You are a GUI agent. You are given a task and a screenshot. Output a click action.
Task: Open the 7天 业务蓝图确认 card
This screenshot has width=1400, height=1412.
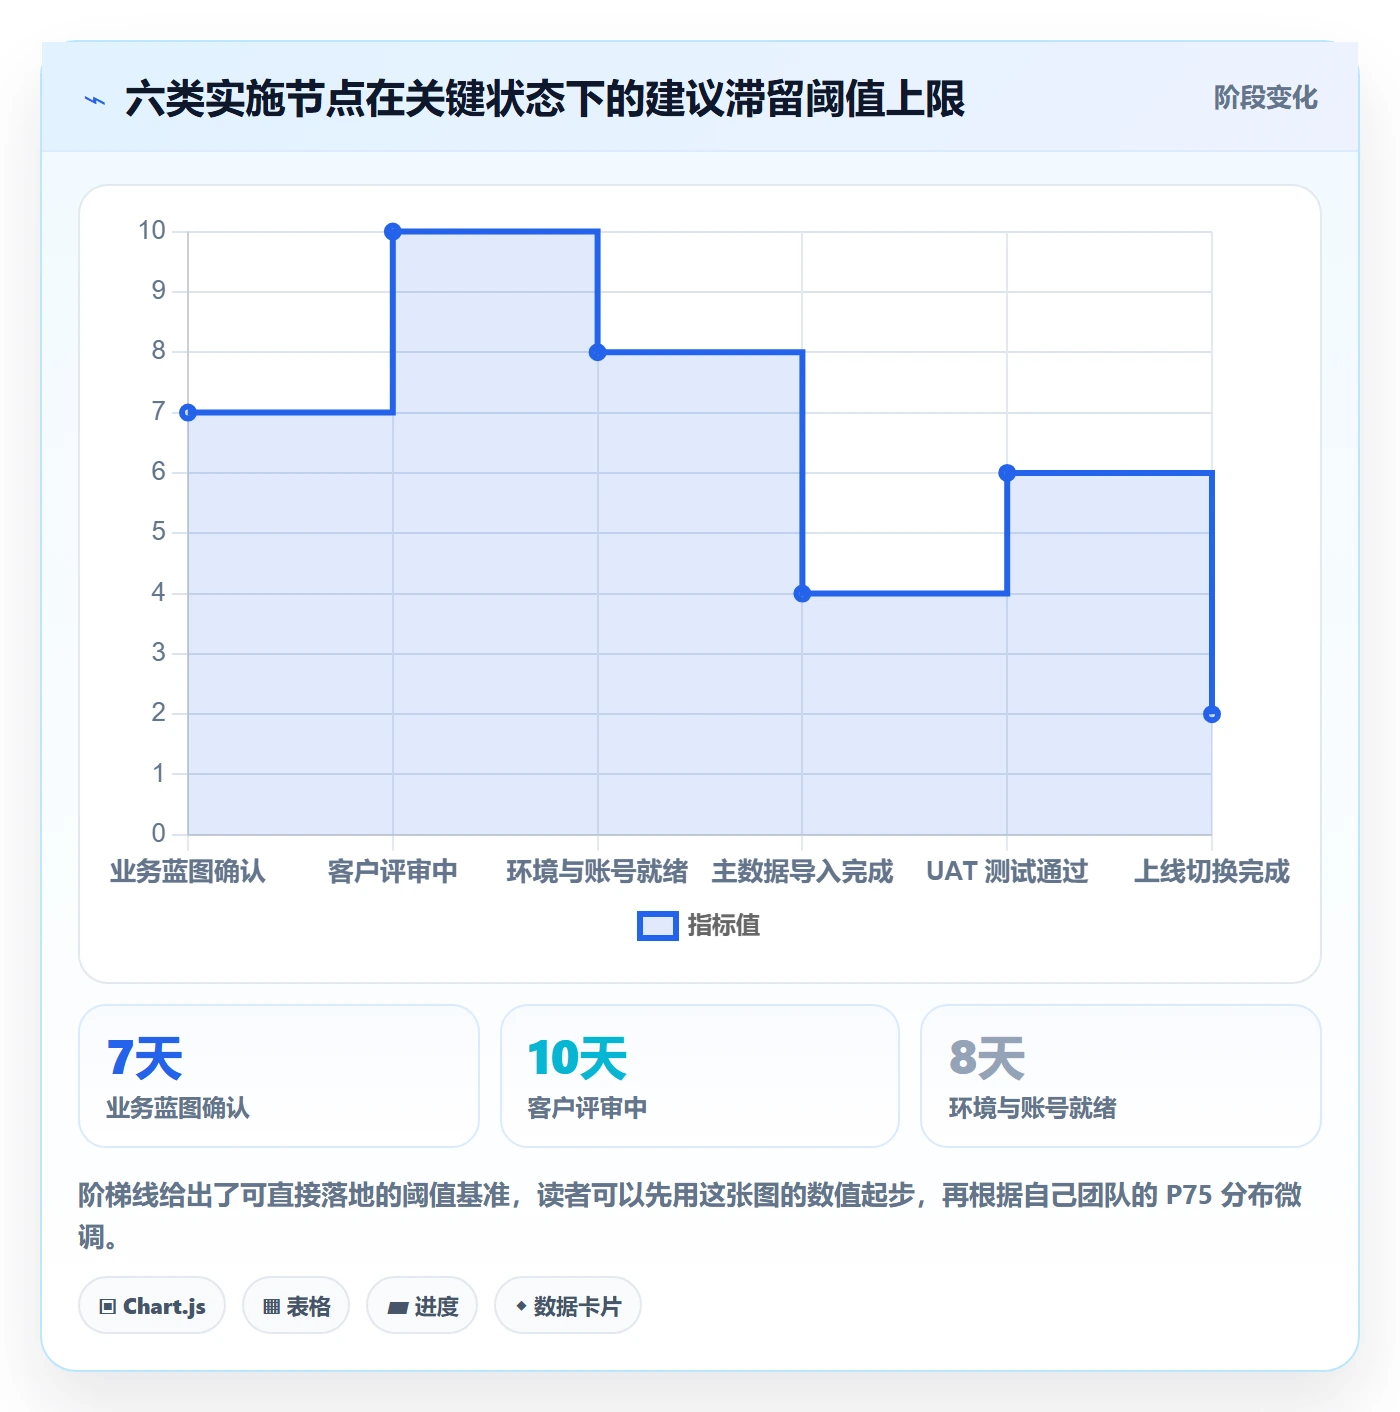(x=279, y=1076)
